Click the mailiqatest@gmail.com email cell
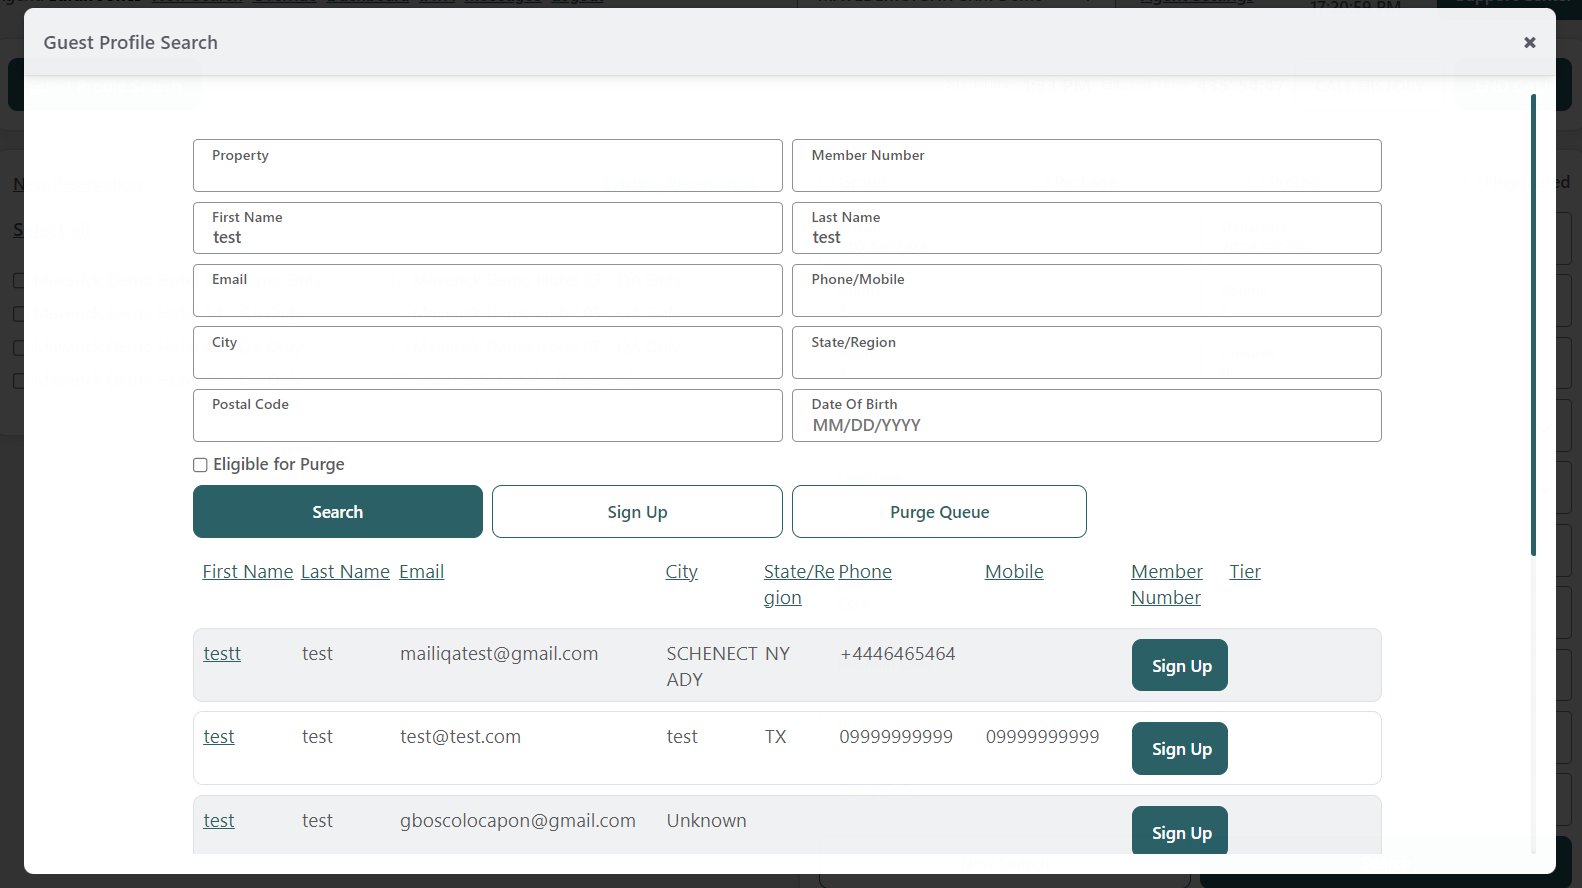 point(499,654)
